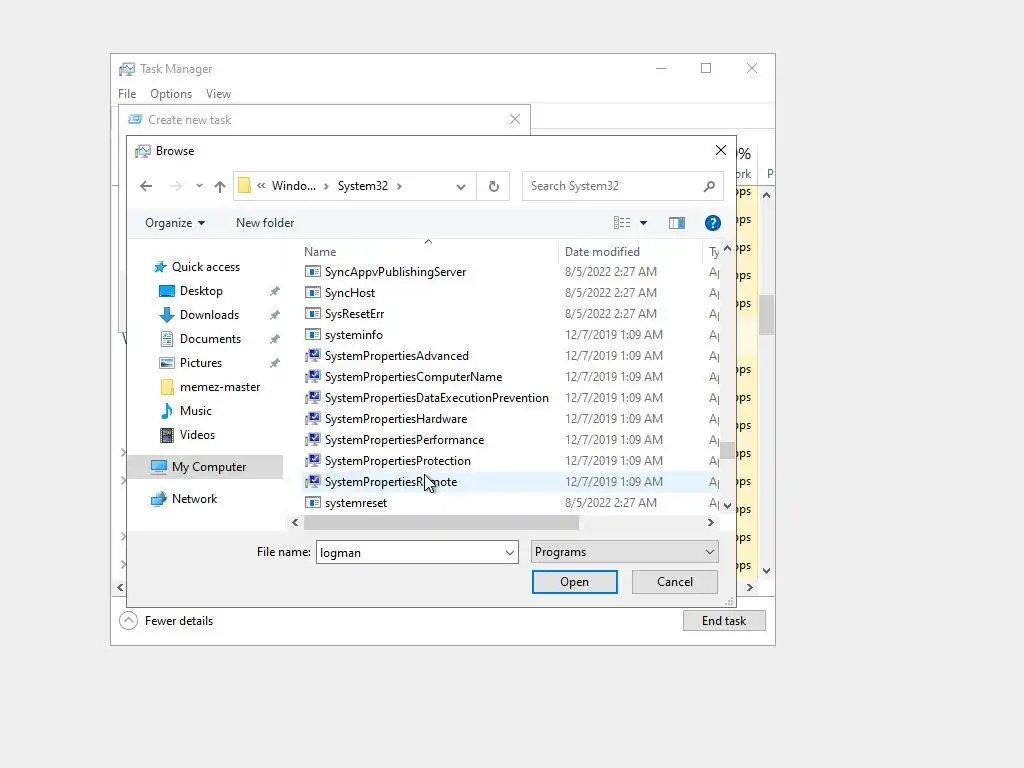This screenshot has width=1024, height=768.
Task: Expand the File name dropdown
Action: (510, 552)
